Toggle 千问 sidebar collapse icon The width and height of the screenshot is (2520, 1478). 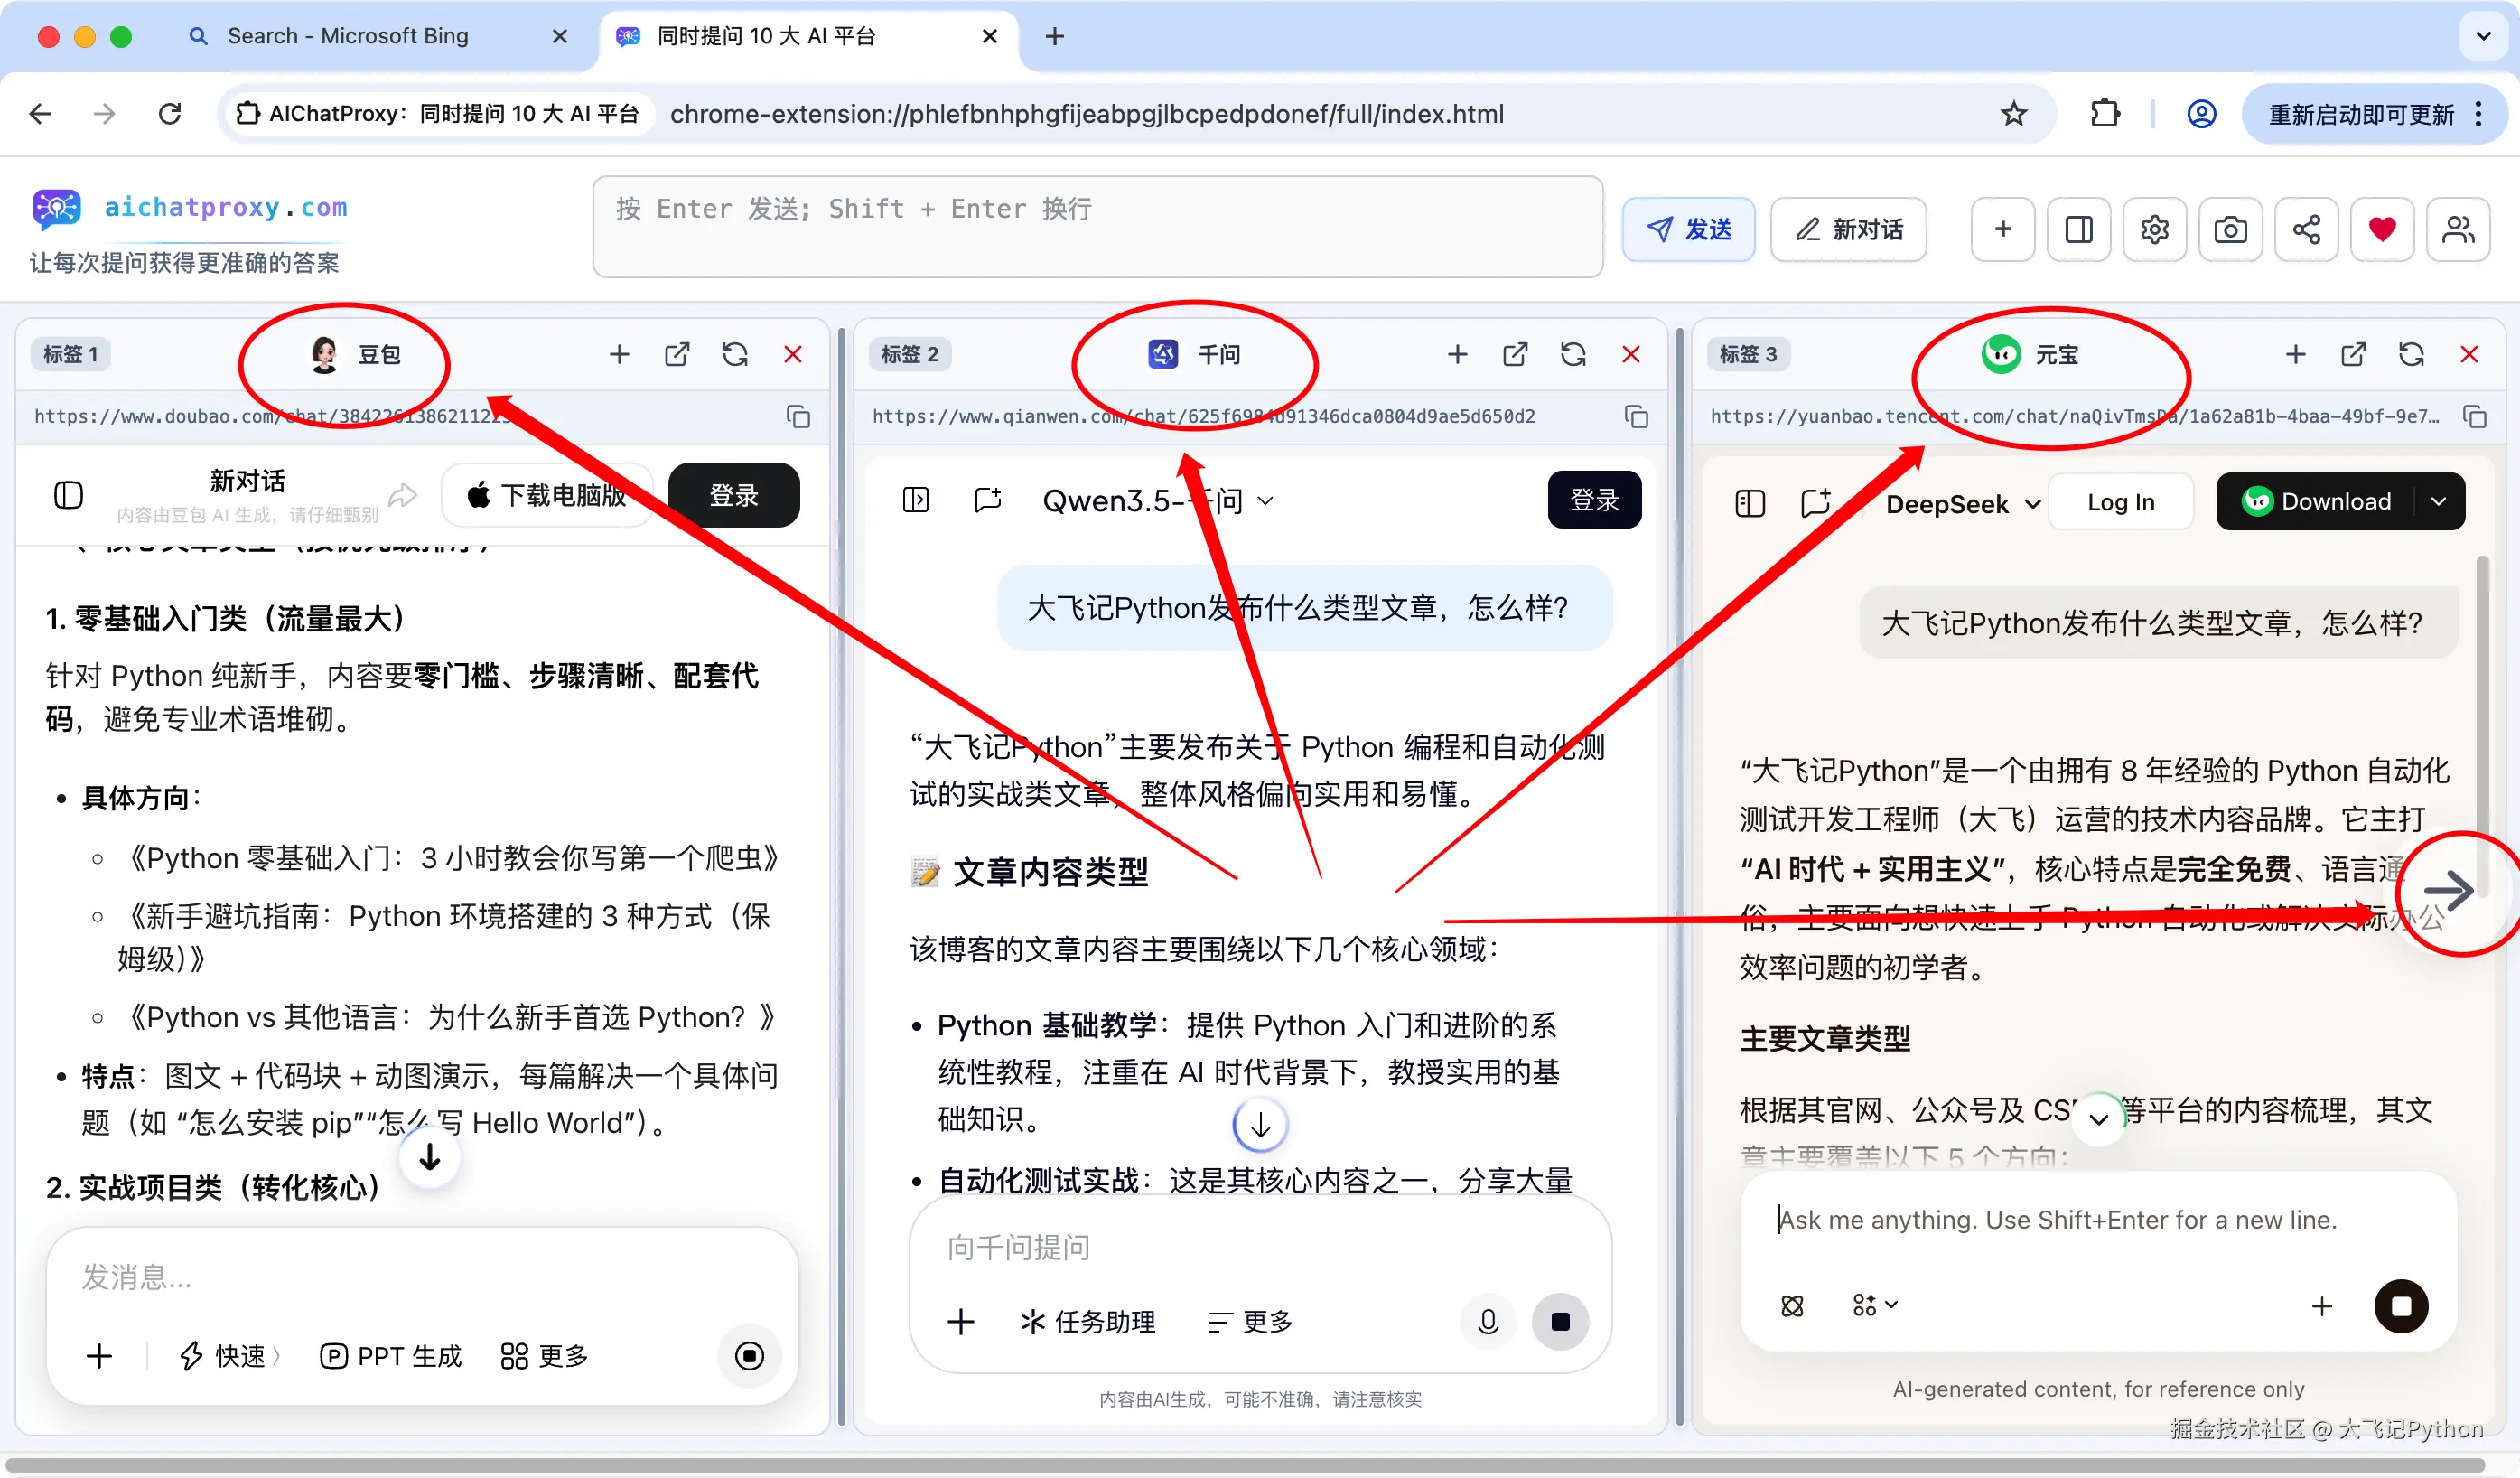[915, 499]
